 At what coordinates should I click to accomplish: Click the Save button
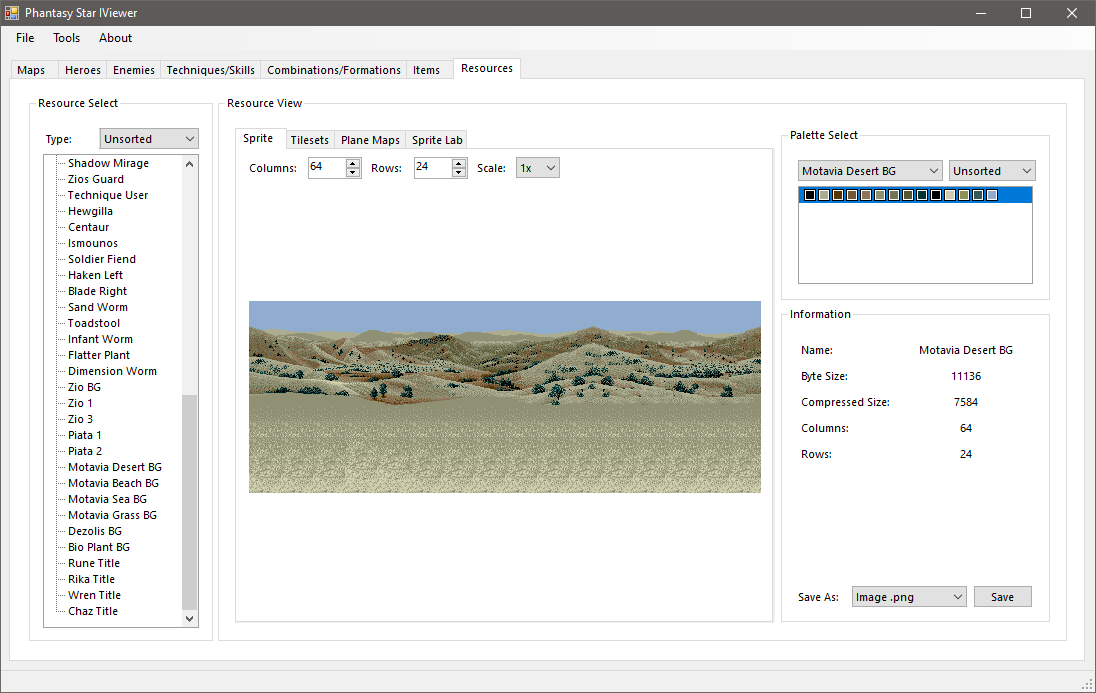pos(1002,596)
